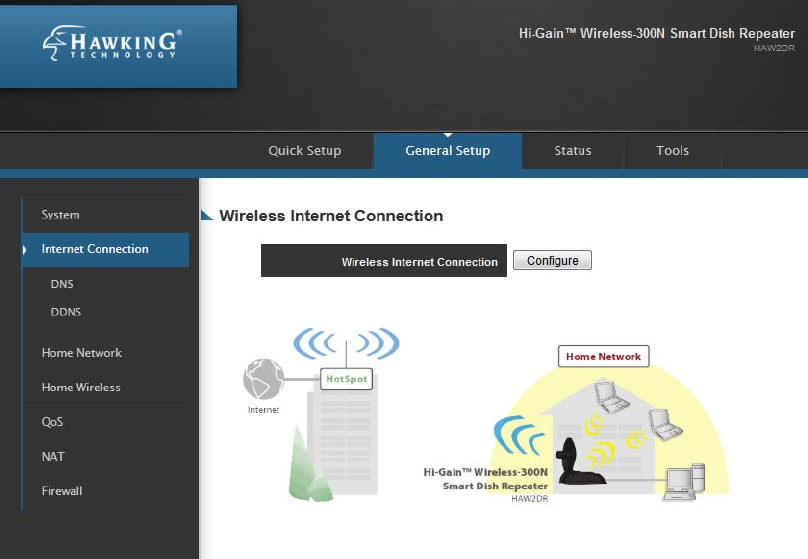
Task: Click the Hawking Technology logo
Action: click(x=112, y=43)
